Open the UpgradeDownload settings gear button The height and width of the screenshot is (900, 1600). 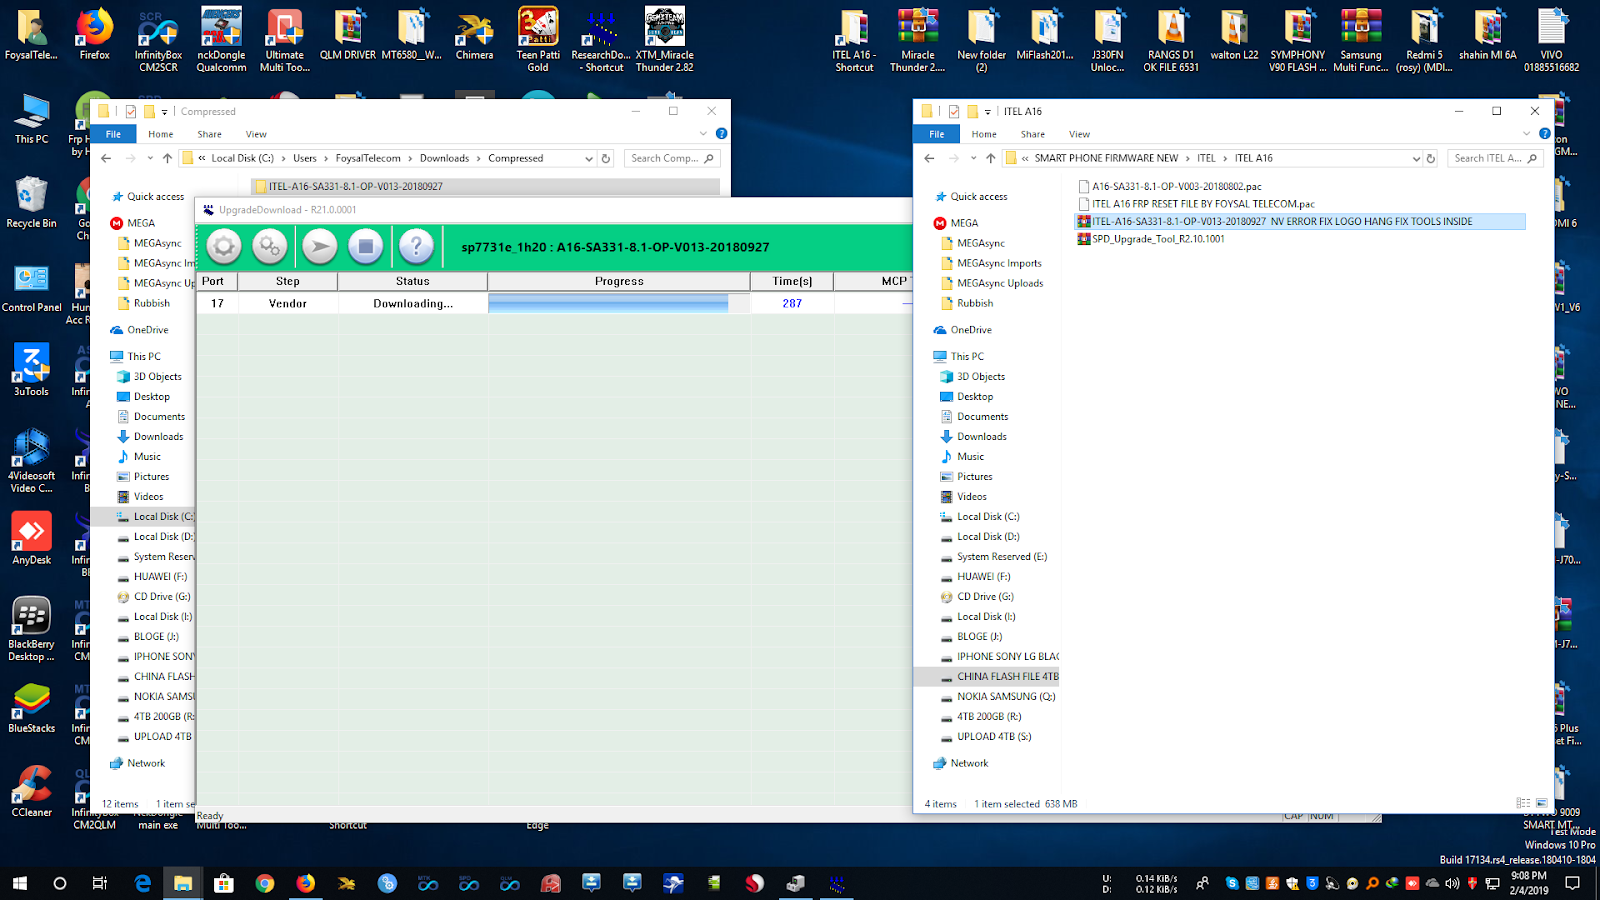(x=224, y=246)
